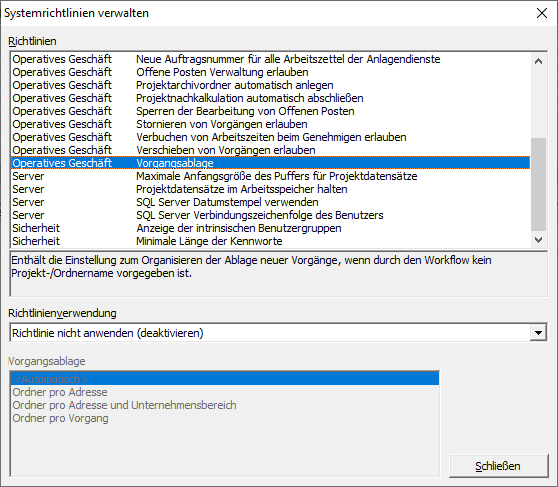The image size is (558, 487).
Task: Select 'Minimale Länge der Kennworte' policy
Action: click(270, 241)
